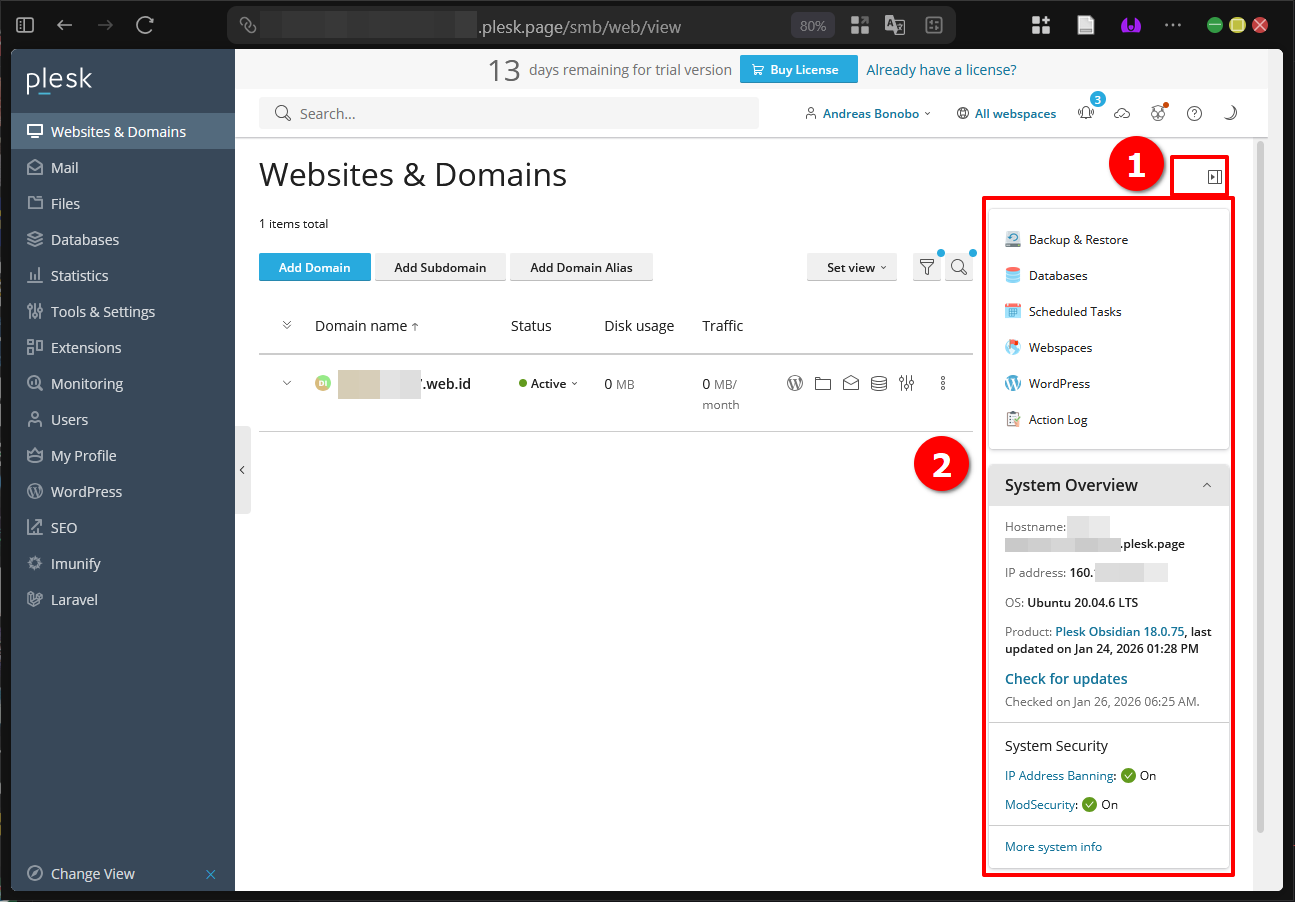The width and height of the screenshot is (1295, 902).
Task: Open the Set view dropdown
Action: tap(851, 267)
